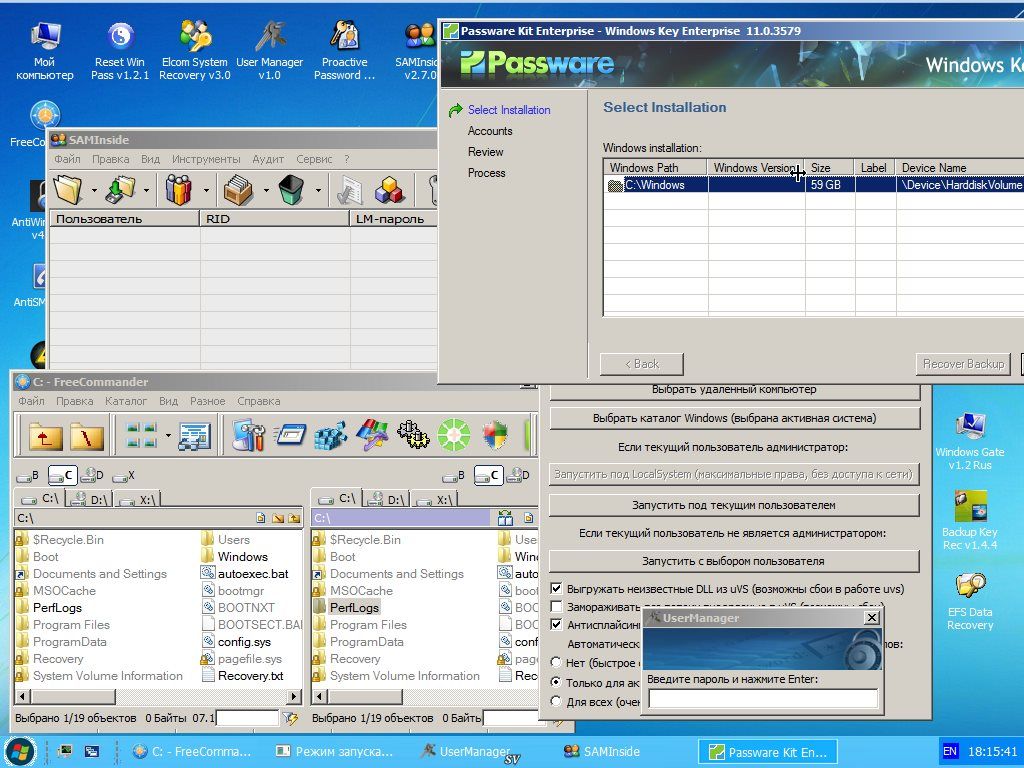Expand dropdown arrow next to SAMInside open folder
1024x768 pixels.
click(94, 189)
